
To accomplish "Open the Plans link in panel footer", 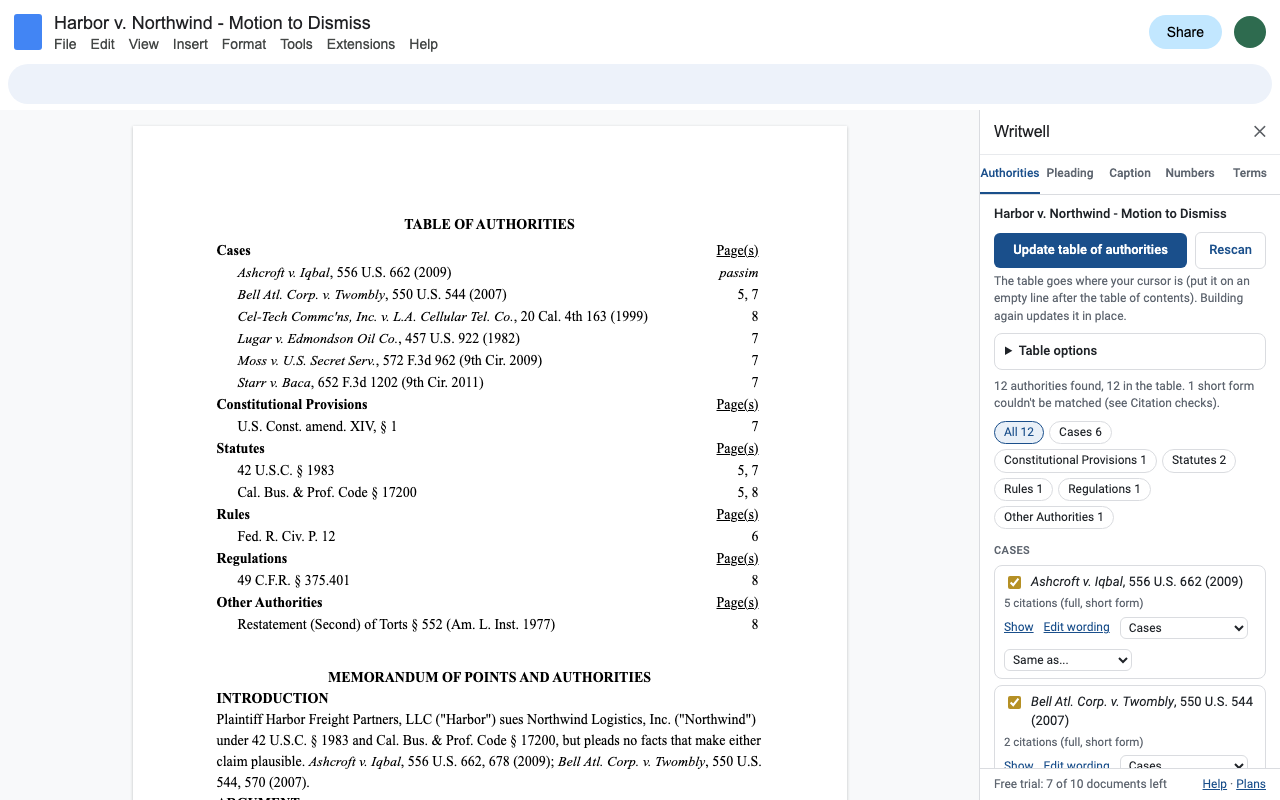I will (1251, 784).
